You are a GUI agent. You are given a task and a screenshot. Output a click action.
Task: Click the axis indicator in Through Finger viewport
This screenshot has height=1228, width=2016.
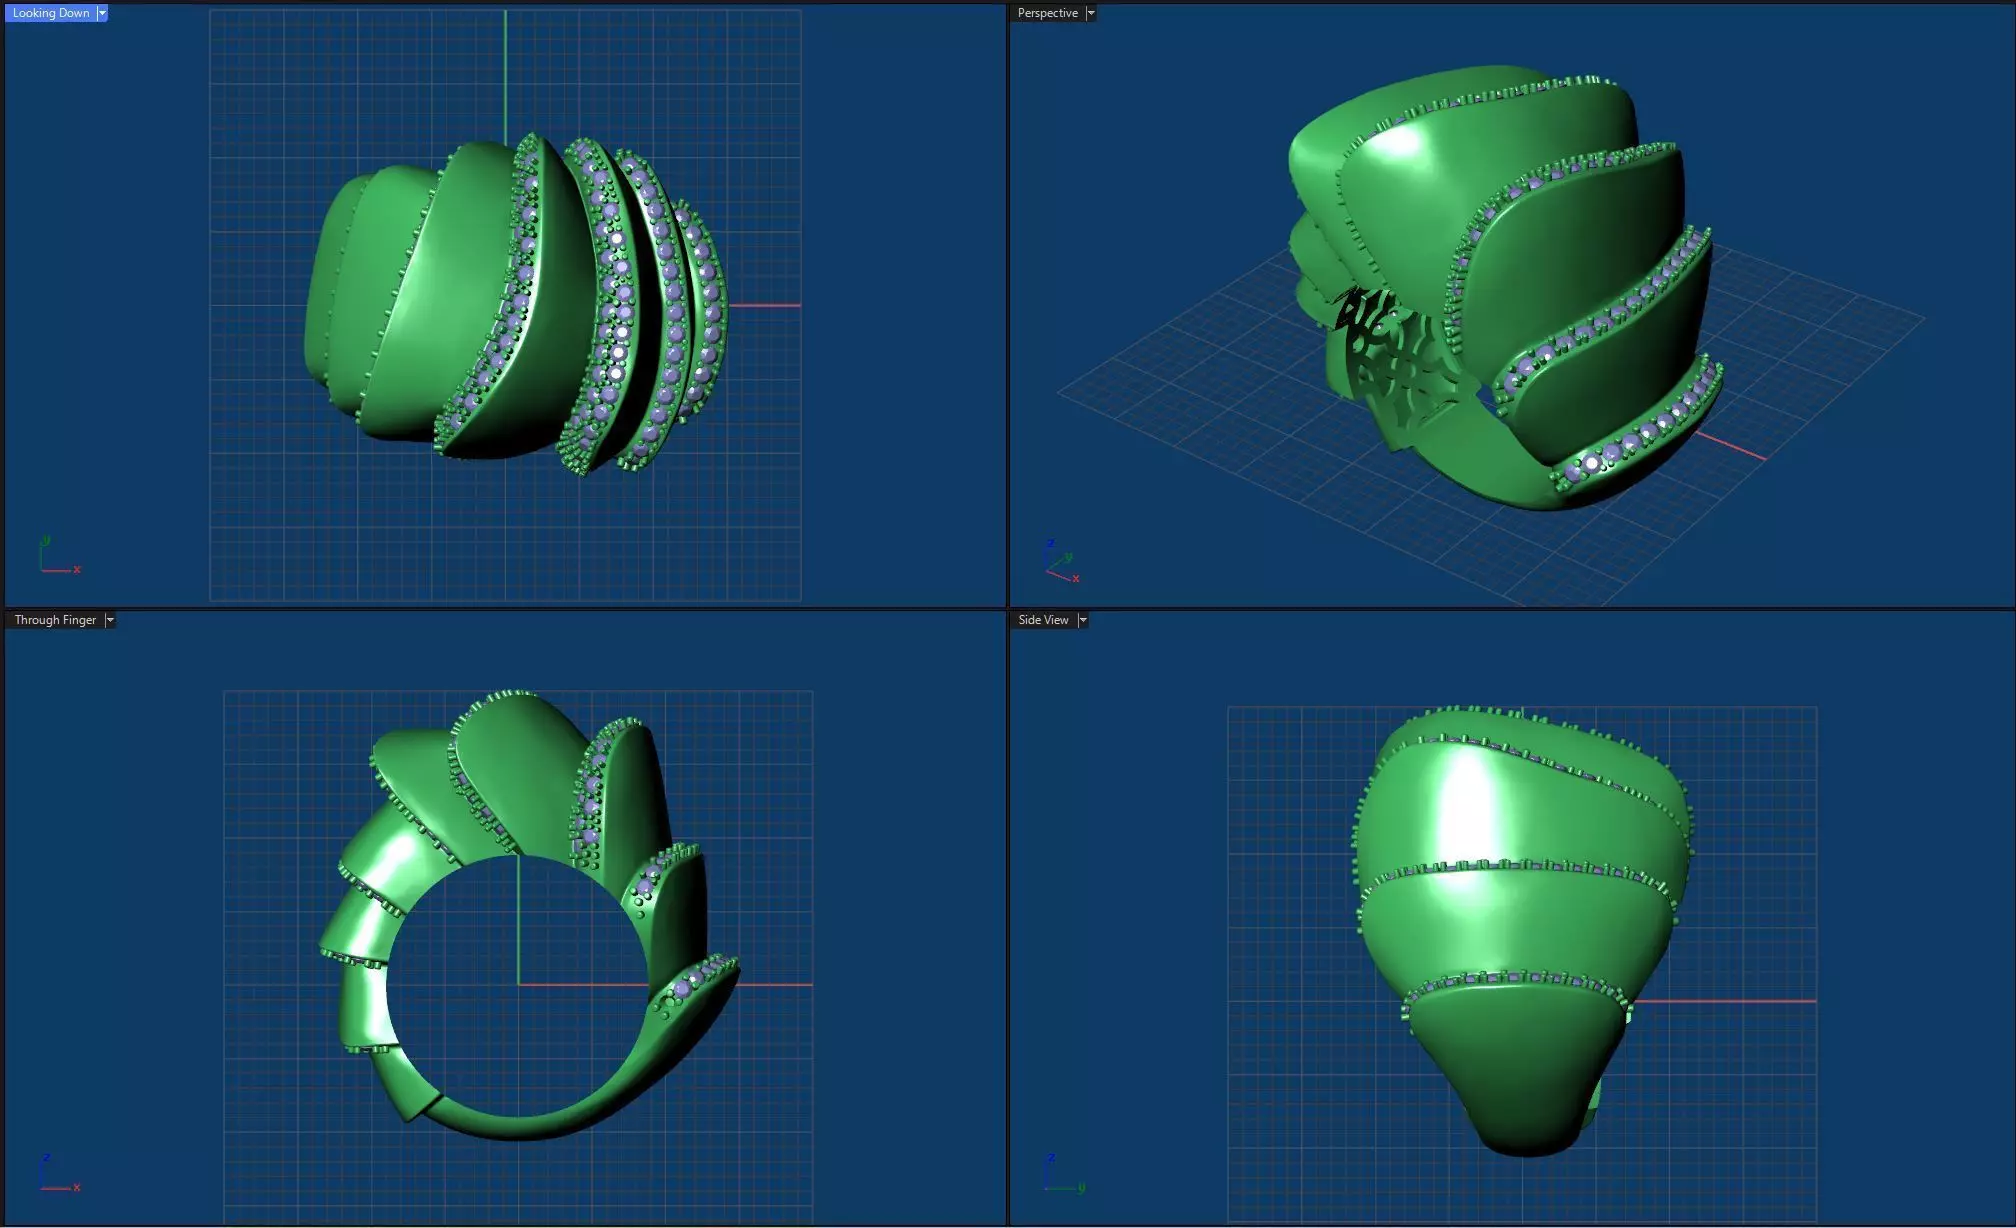point(59,1172)
